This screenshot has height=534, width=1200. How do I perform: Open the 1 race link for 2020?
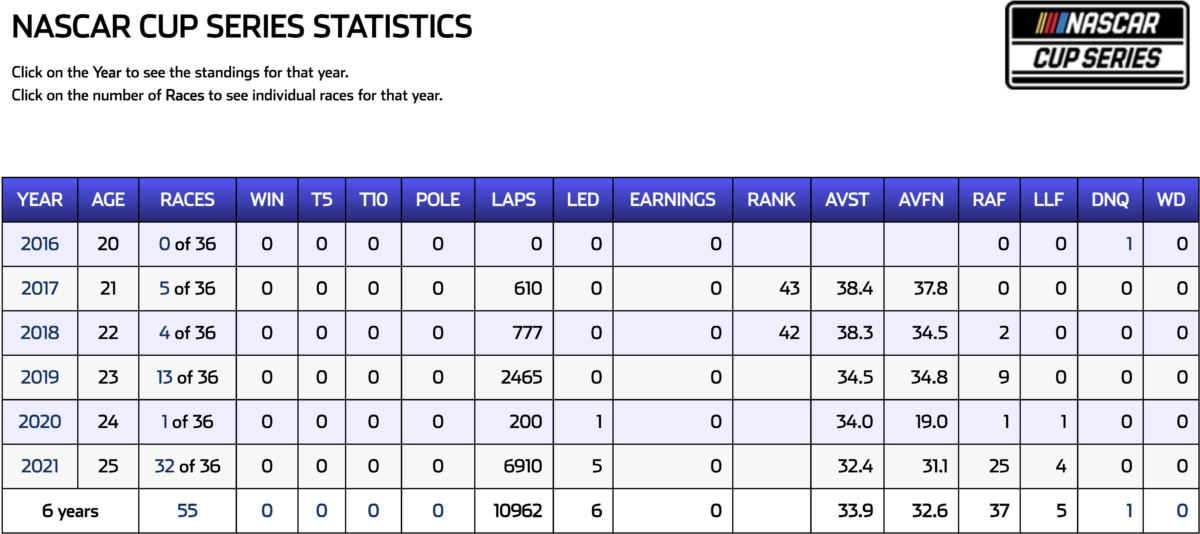click(x=164, y=421)
